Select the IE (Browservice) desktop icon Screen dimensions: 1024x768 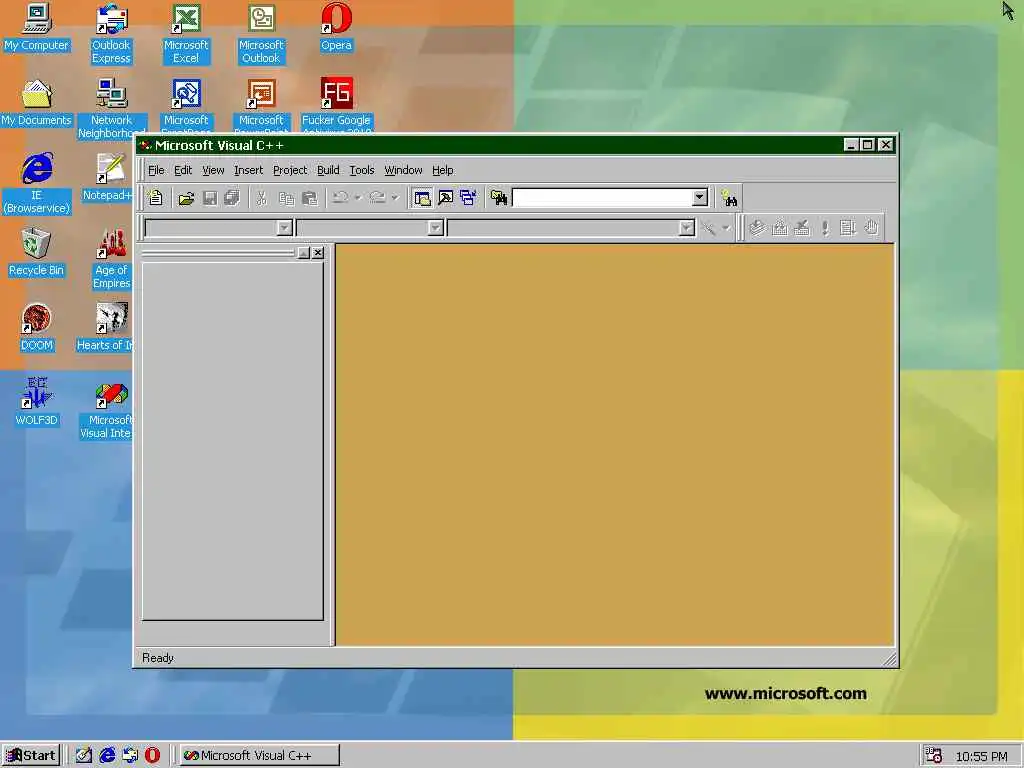point(37,184)
